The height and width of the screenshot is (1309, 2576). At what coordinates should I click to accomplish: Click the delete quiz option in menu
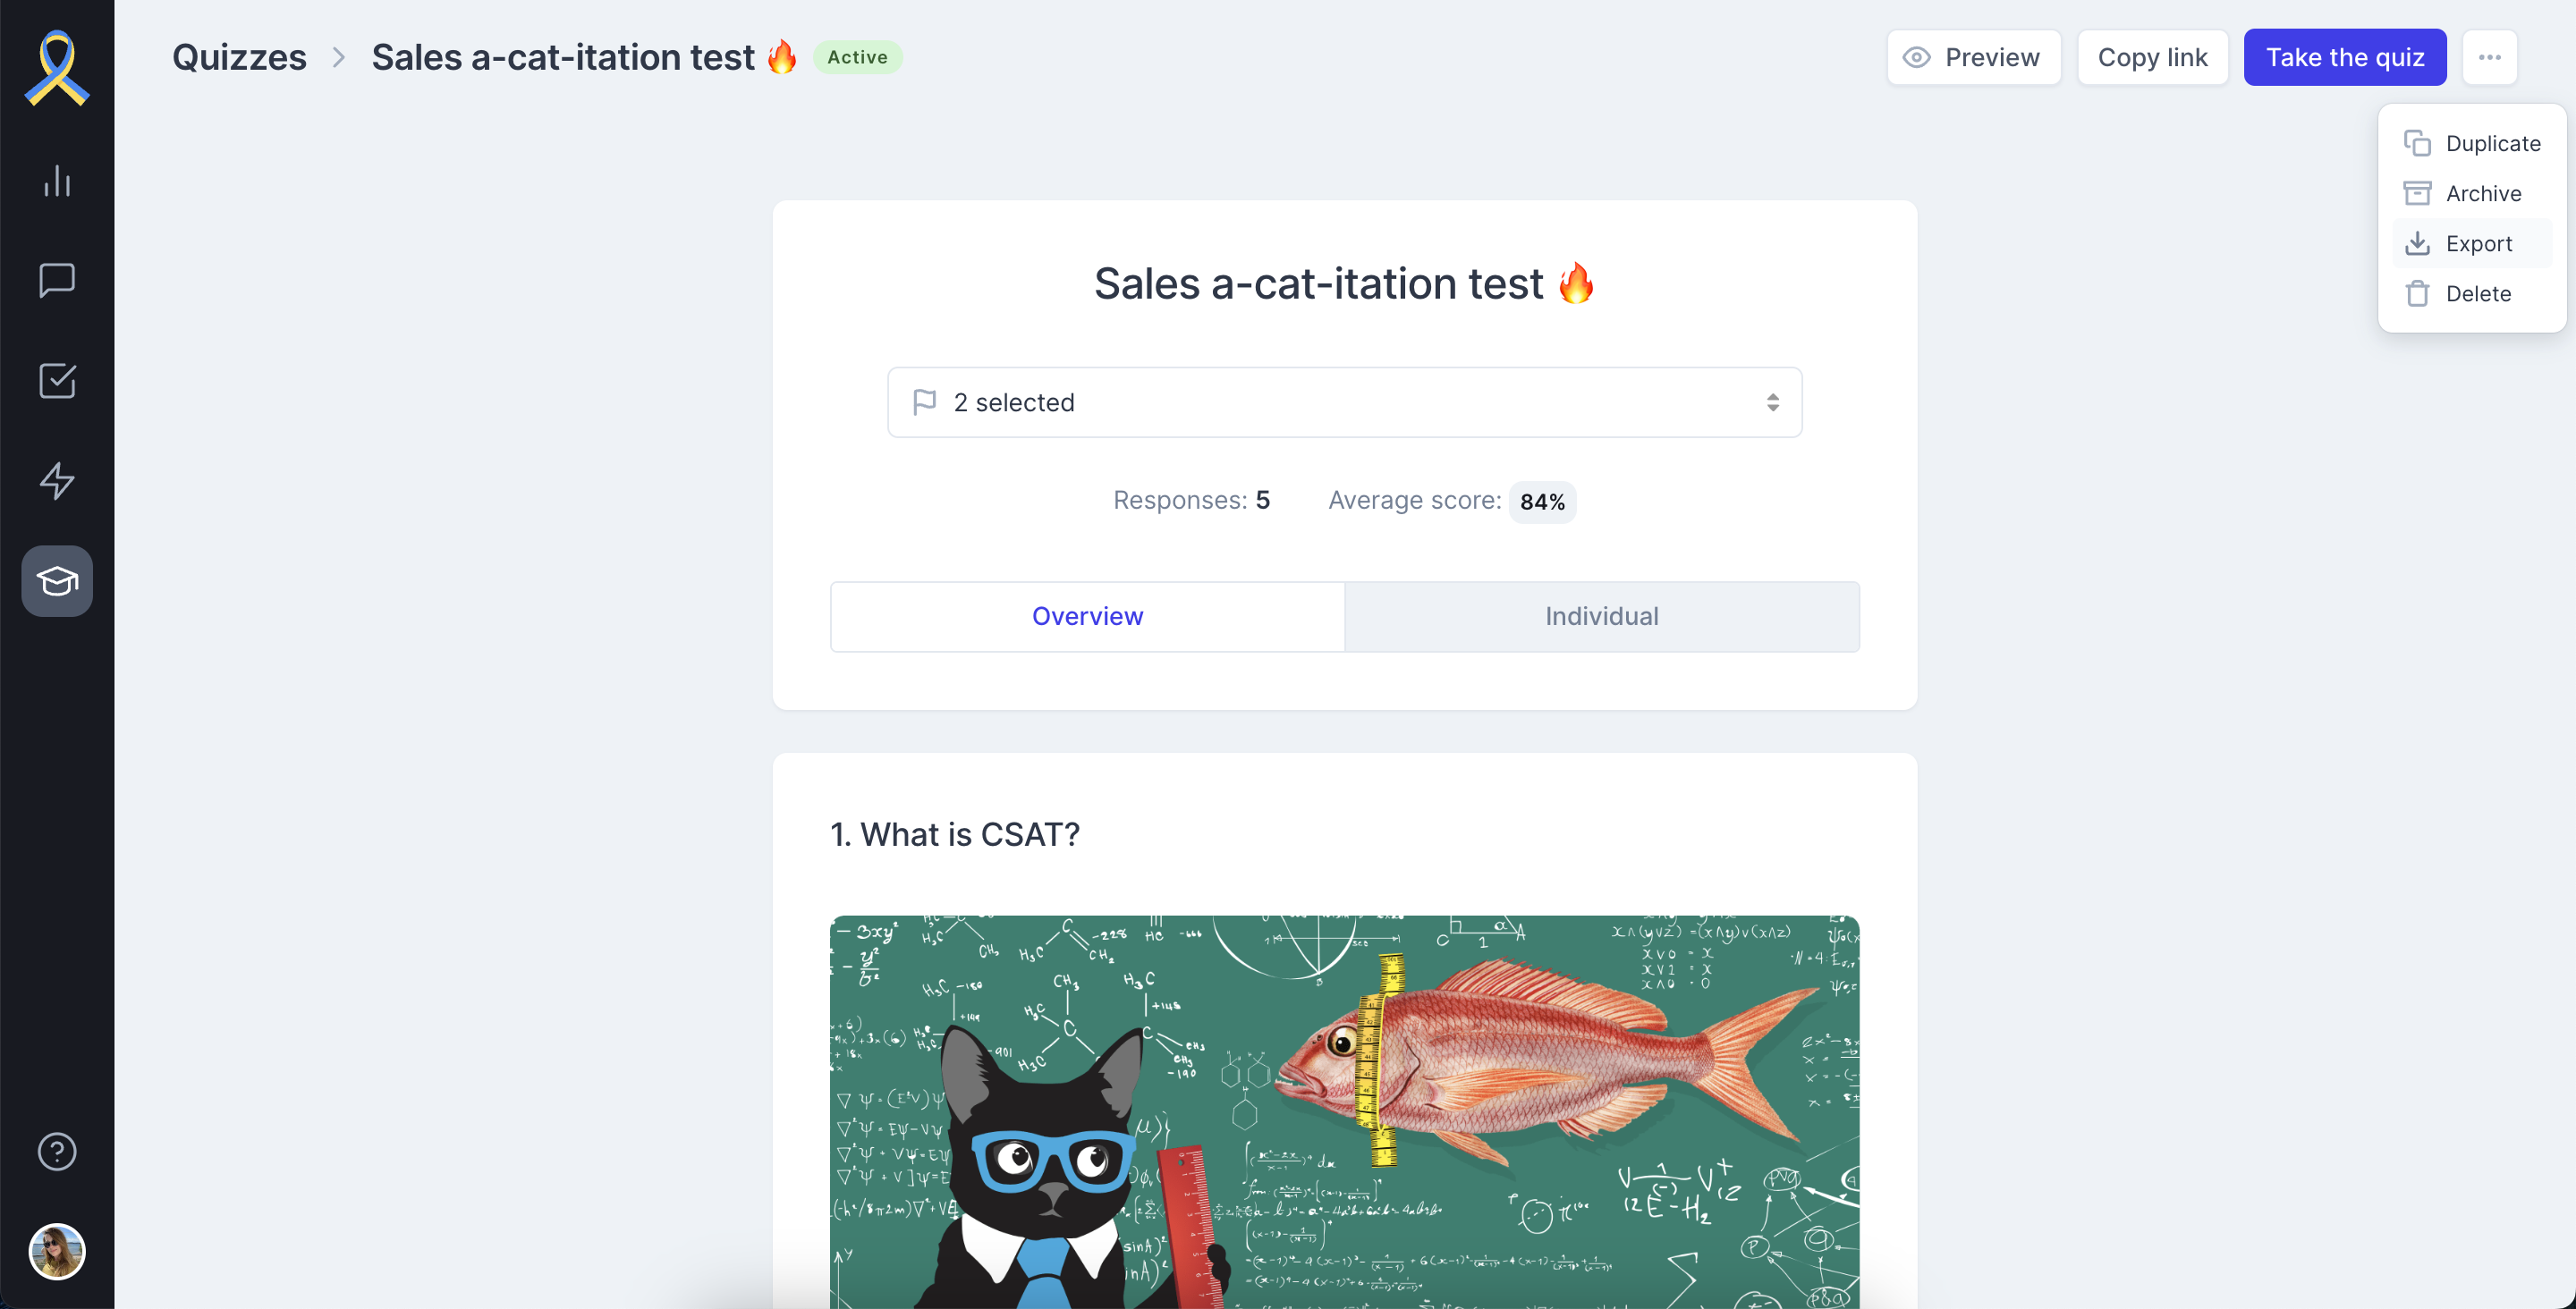2478,292
